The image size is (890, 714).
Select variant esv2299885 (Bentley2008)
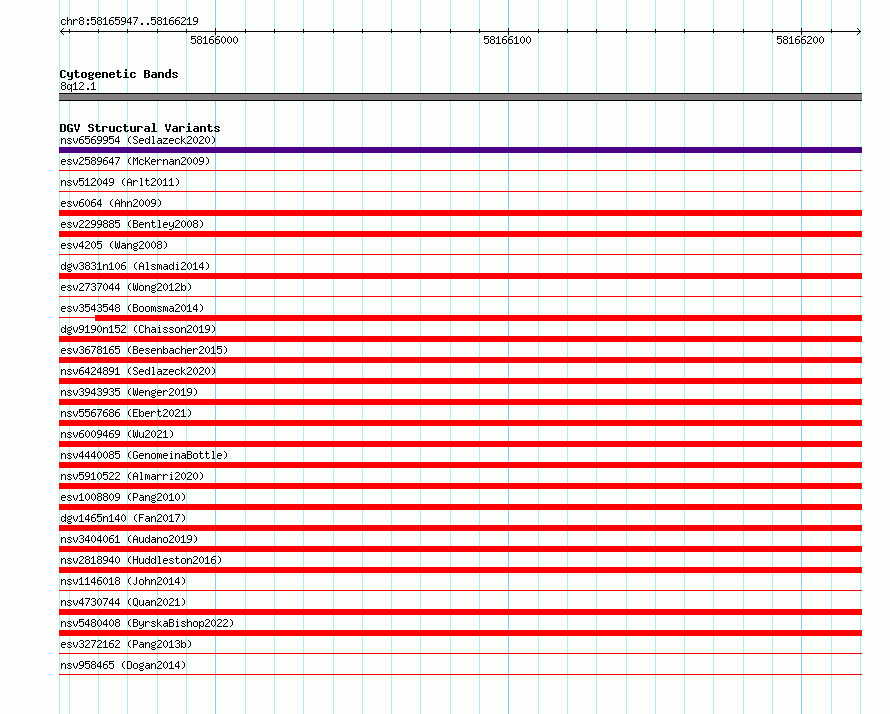coord(132,224)
